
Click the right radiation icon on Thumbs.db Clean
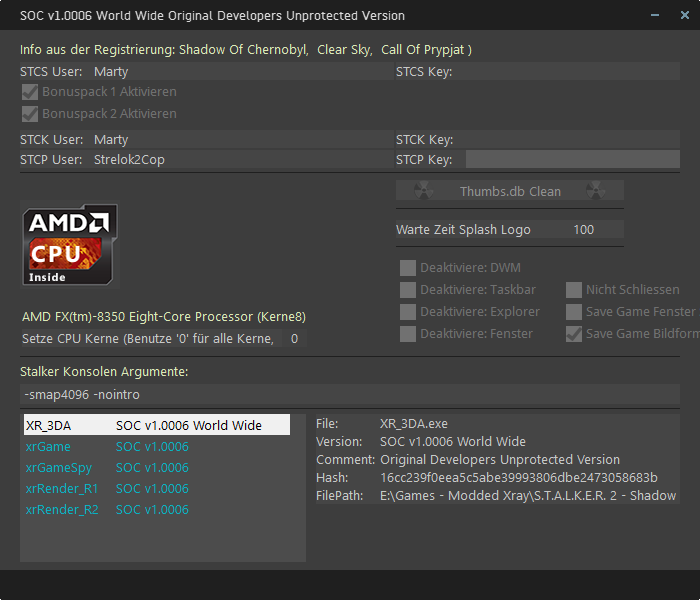(x=596, y=191)
